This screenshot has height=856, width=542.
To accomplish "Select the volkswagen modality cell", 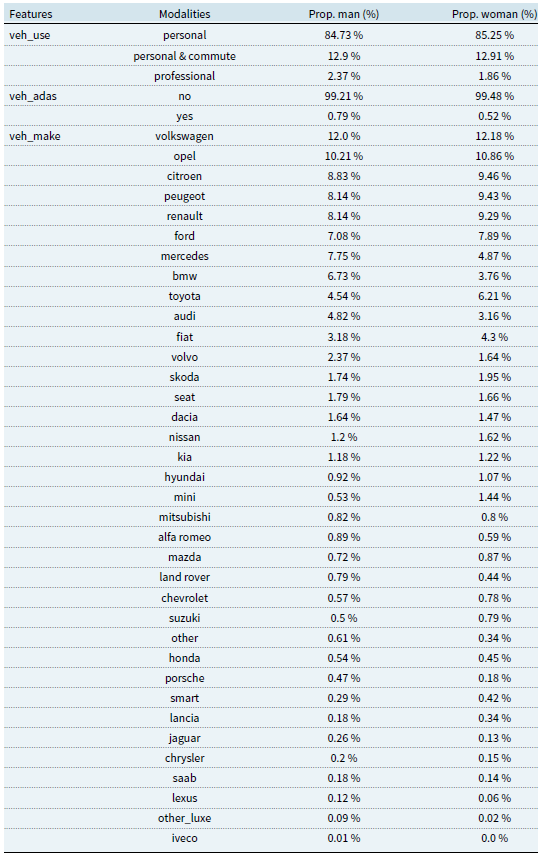I will click(184, 136).
